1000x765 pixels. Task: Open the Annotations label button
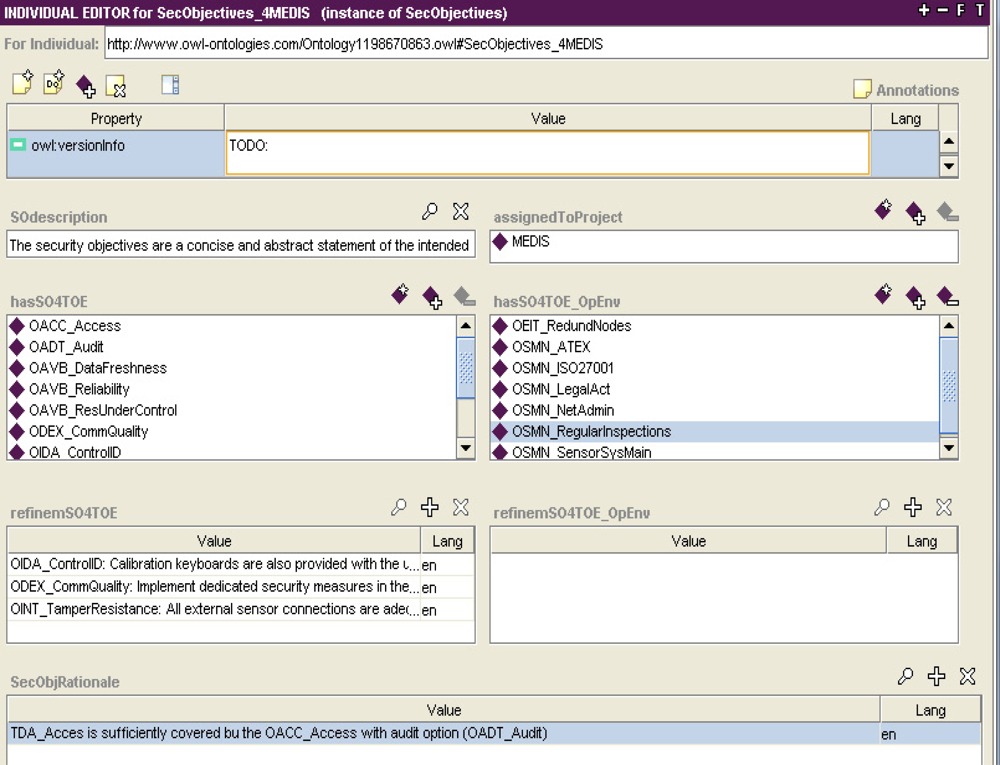point(906,90)
